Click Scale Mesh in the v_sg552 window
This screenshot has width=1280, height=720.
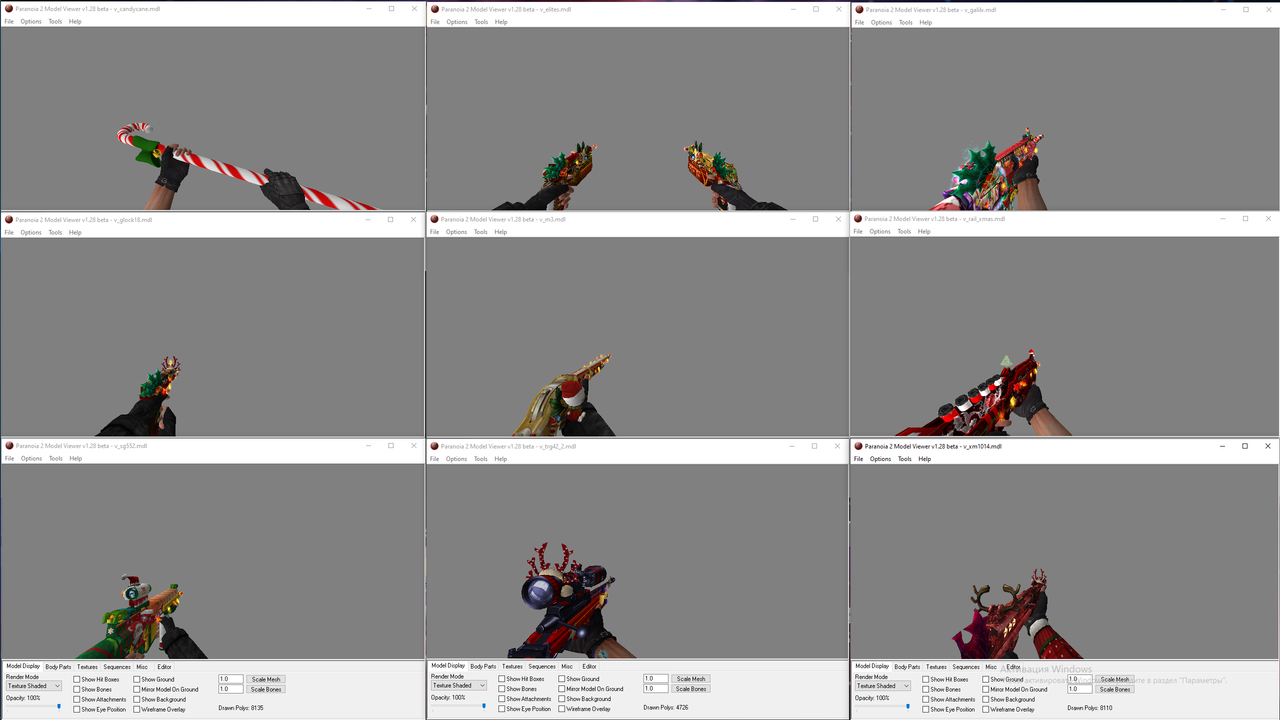pyautogui.click(x=266, y=679)
